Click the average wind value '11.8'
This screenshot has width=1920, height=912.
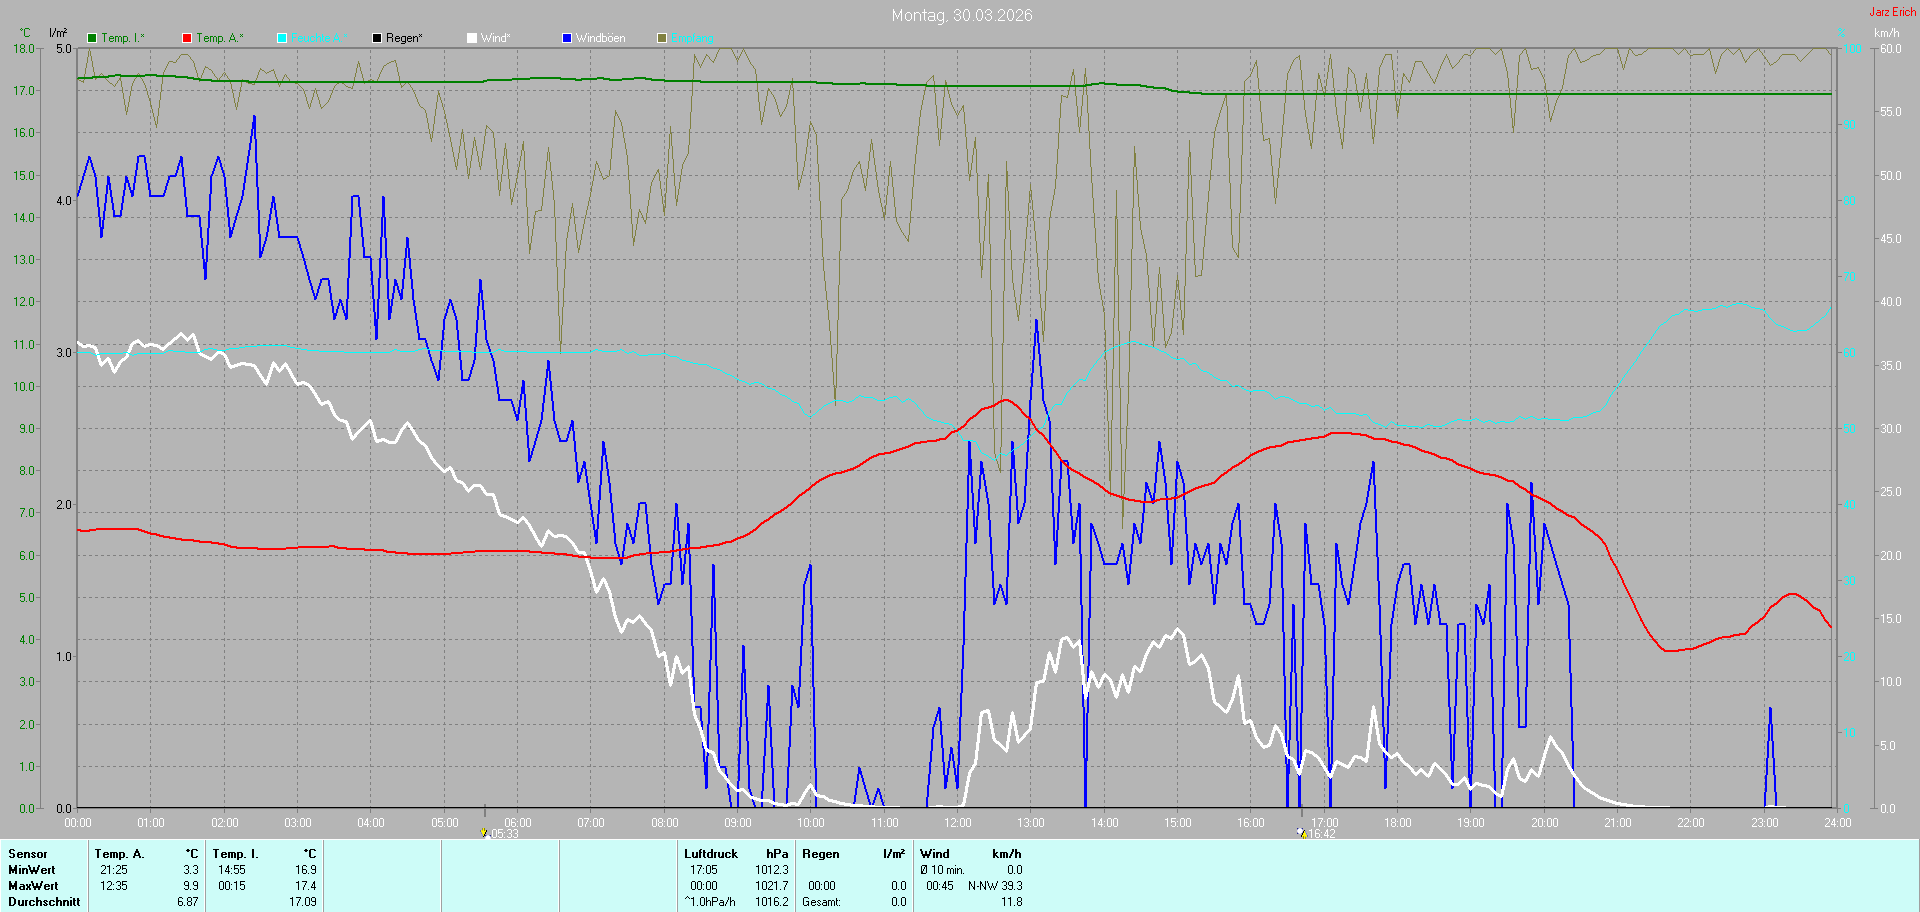[x=1012, y=902]
